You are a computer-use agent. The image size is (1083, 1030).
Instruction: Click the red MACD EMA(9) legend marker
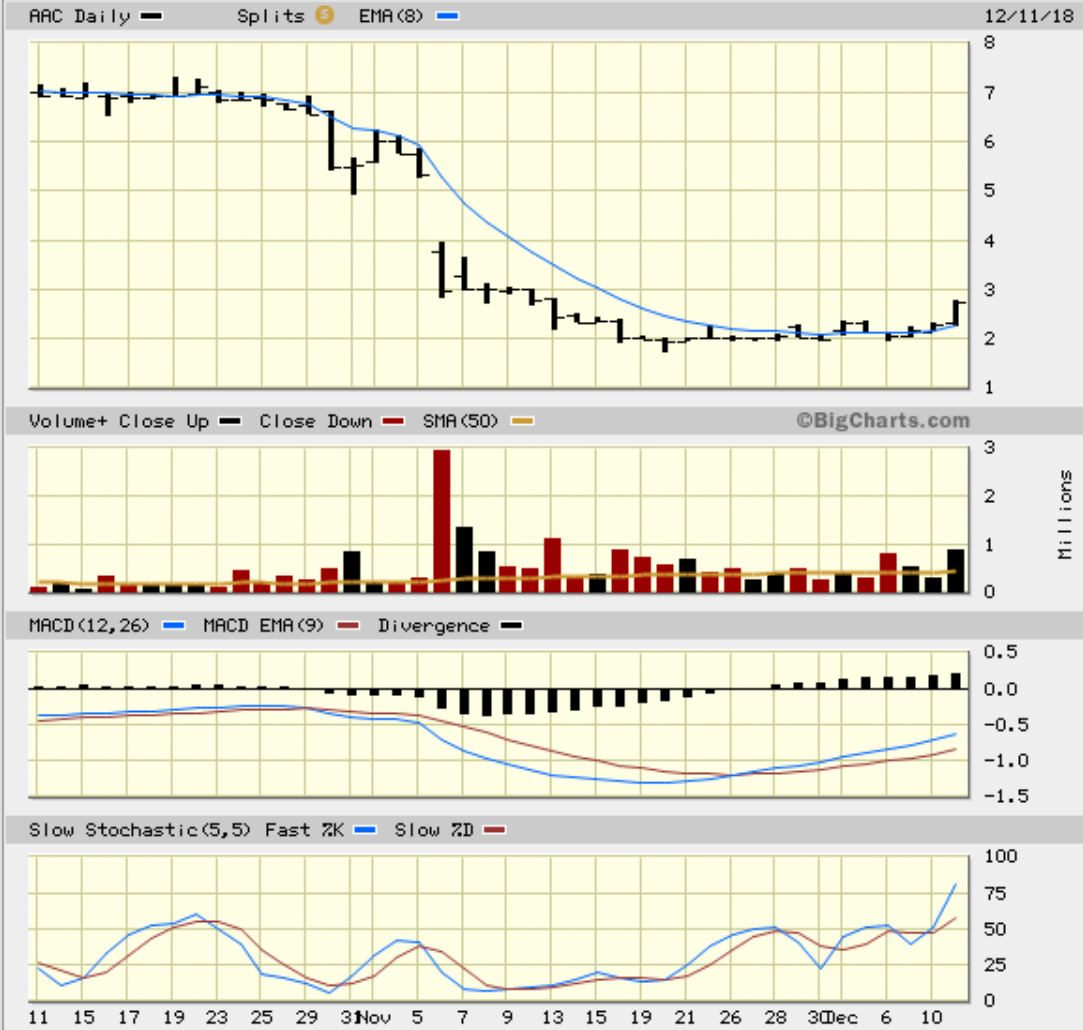[x=348, y=627]
